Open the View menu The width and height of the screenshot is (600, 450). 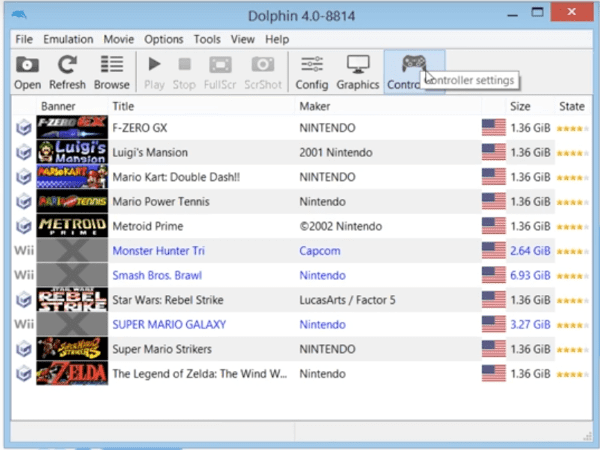pos(243,39)
